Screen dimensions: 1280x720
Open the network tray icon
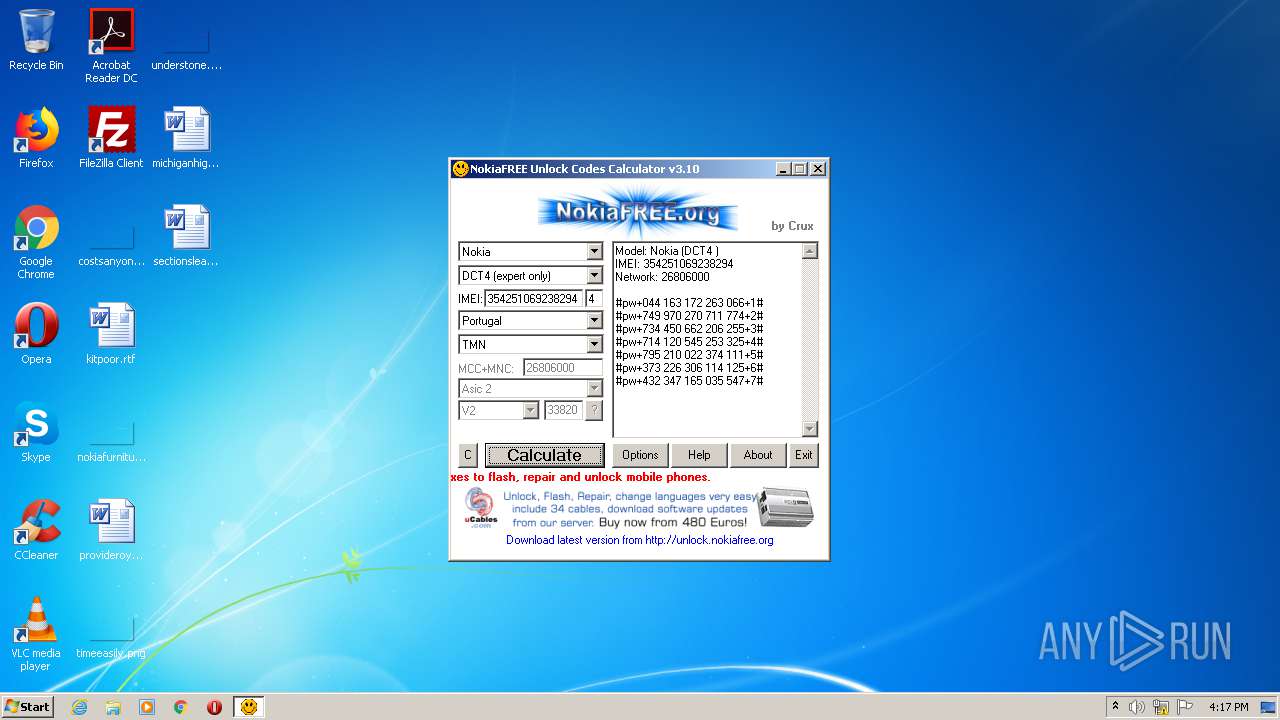[x=1161, y=707]
